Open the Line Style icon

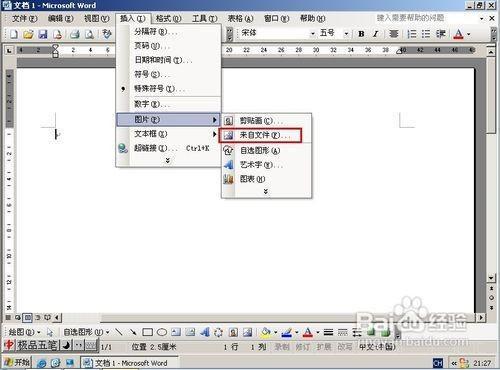[x=328, y=332]
